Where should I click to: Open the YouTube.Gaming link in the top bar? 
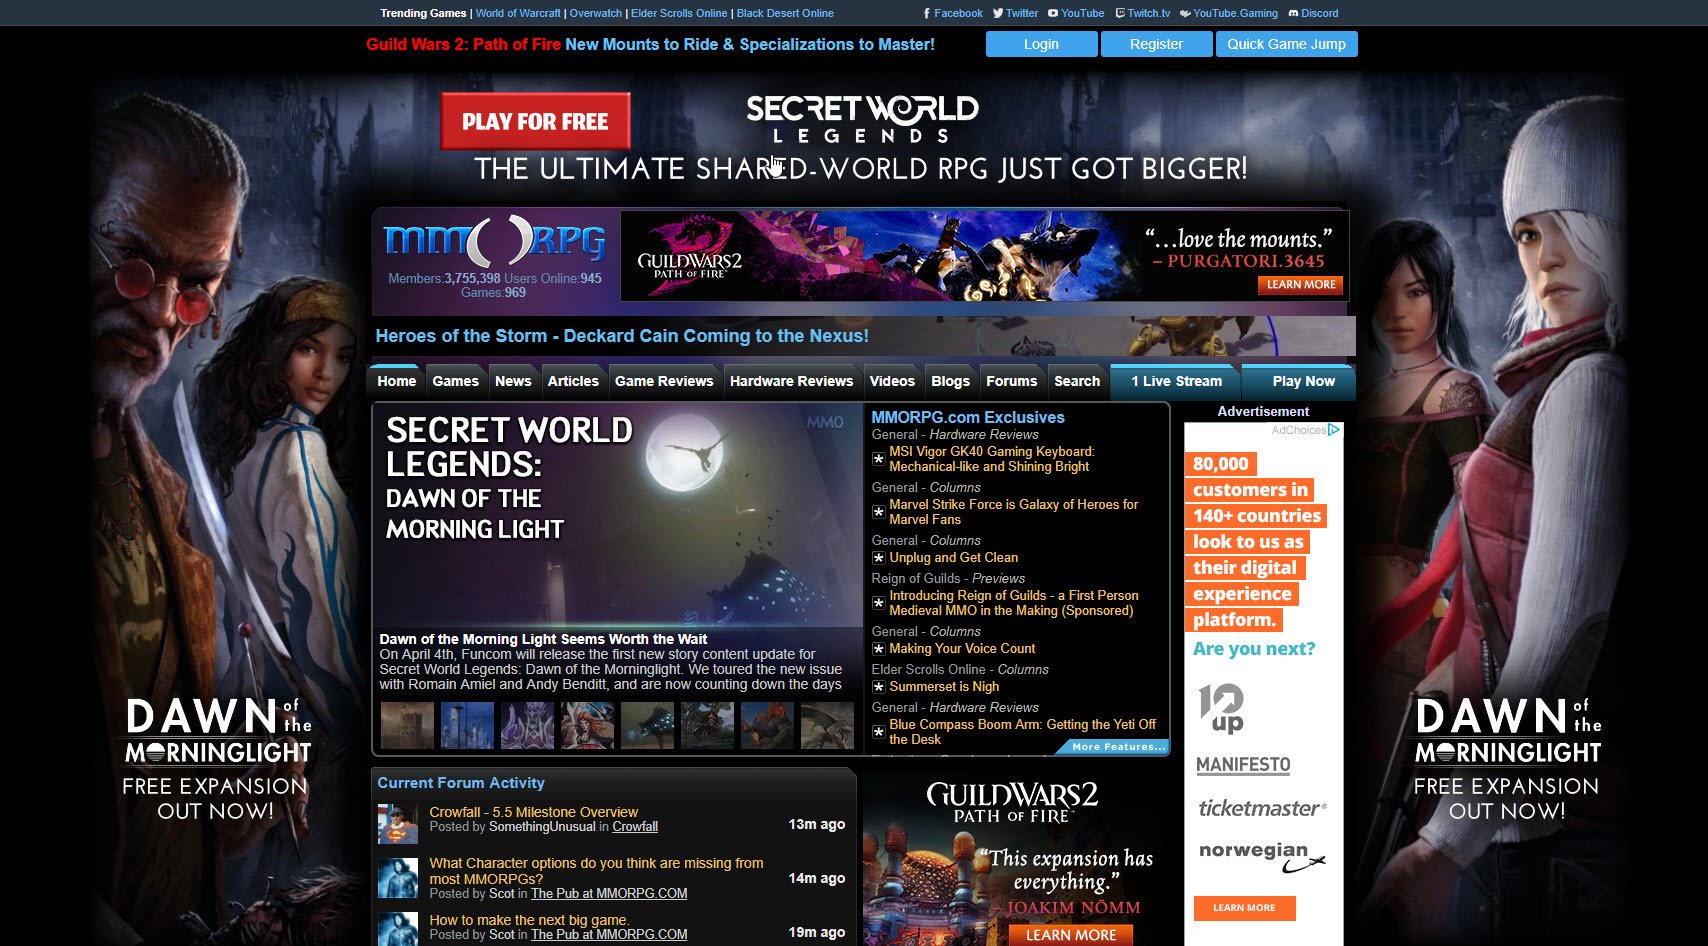coord(1228,13)
